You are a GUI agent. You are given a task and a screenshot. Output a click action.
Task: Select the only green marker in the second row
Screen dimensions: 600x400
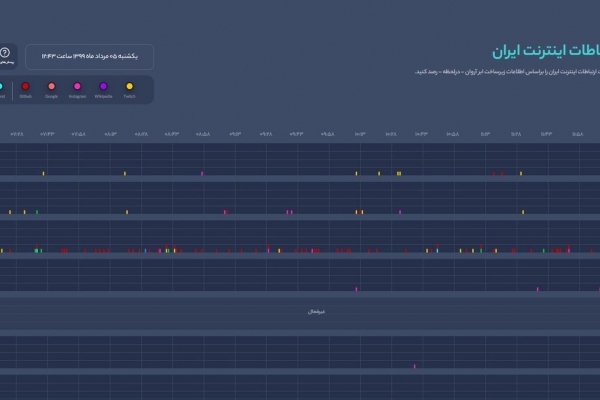point(37,212)
